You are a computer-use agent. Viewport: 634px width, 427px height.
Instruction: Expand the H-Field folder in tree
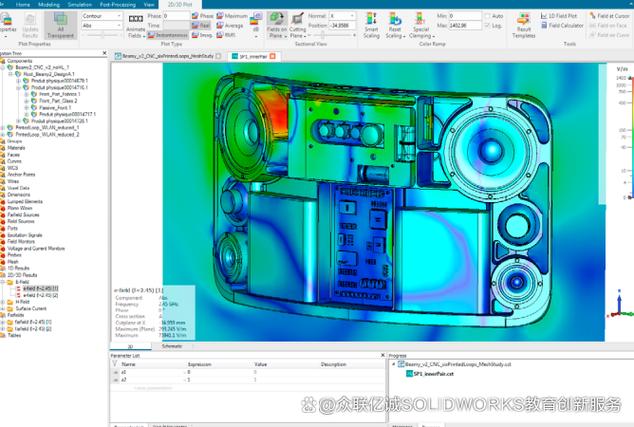point(2,302)
